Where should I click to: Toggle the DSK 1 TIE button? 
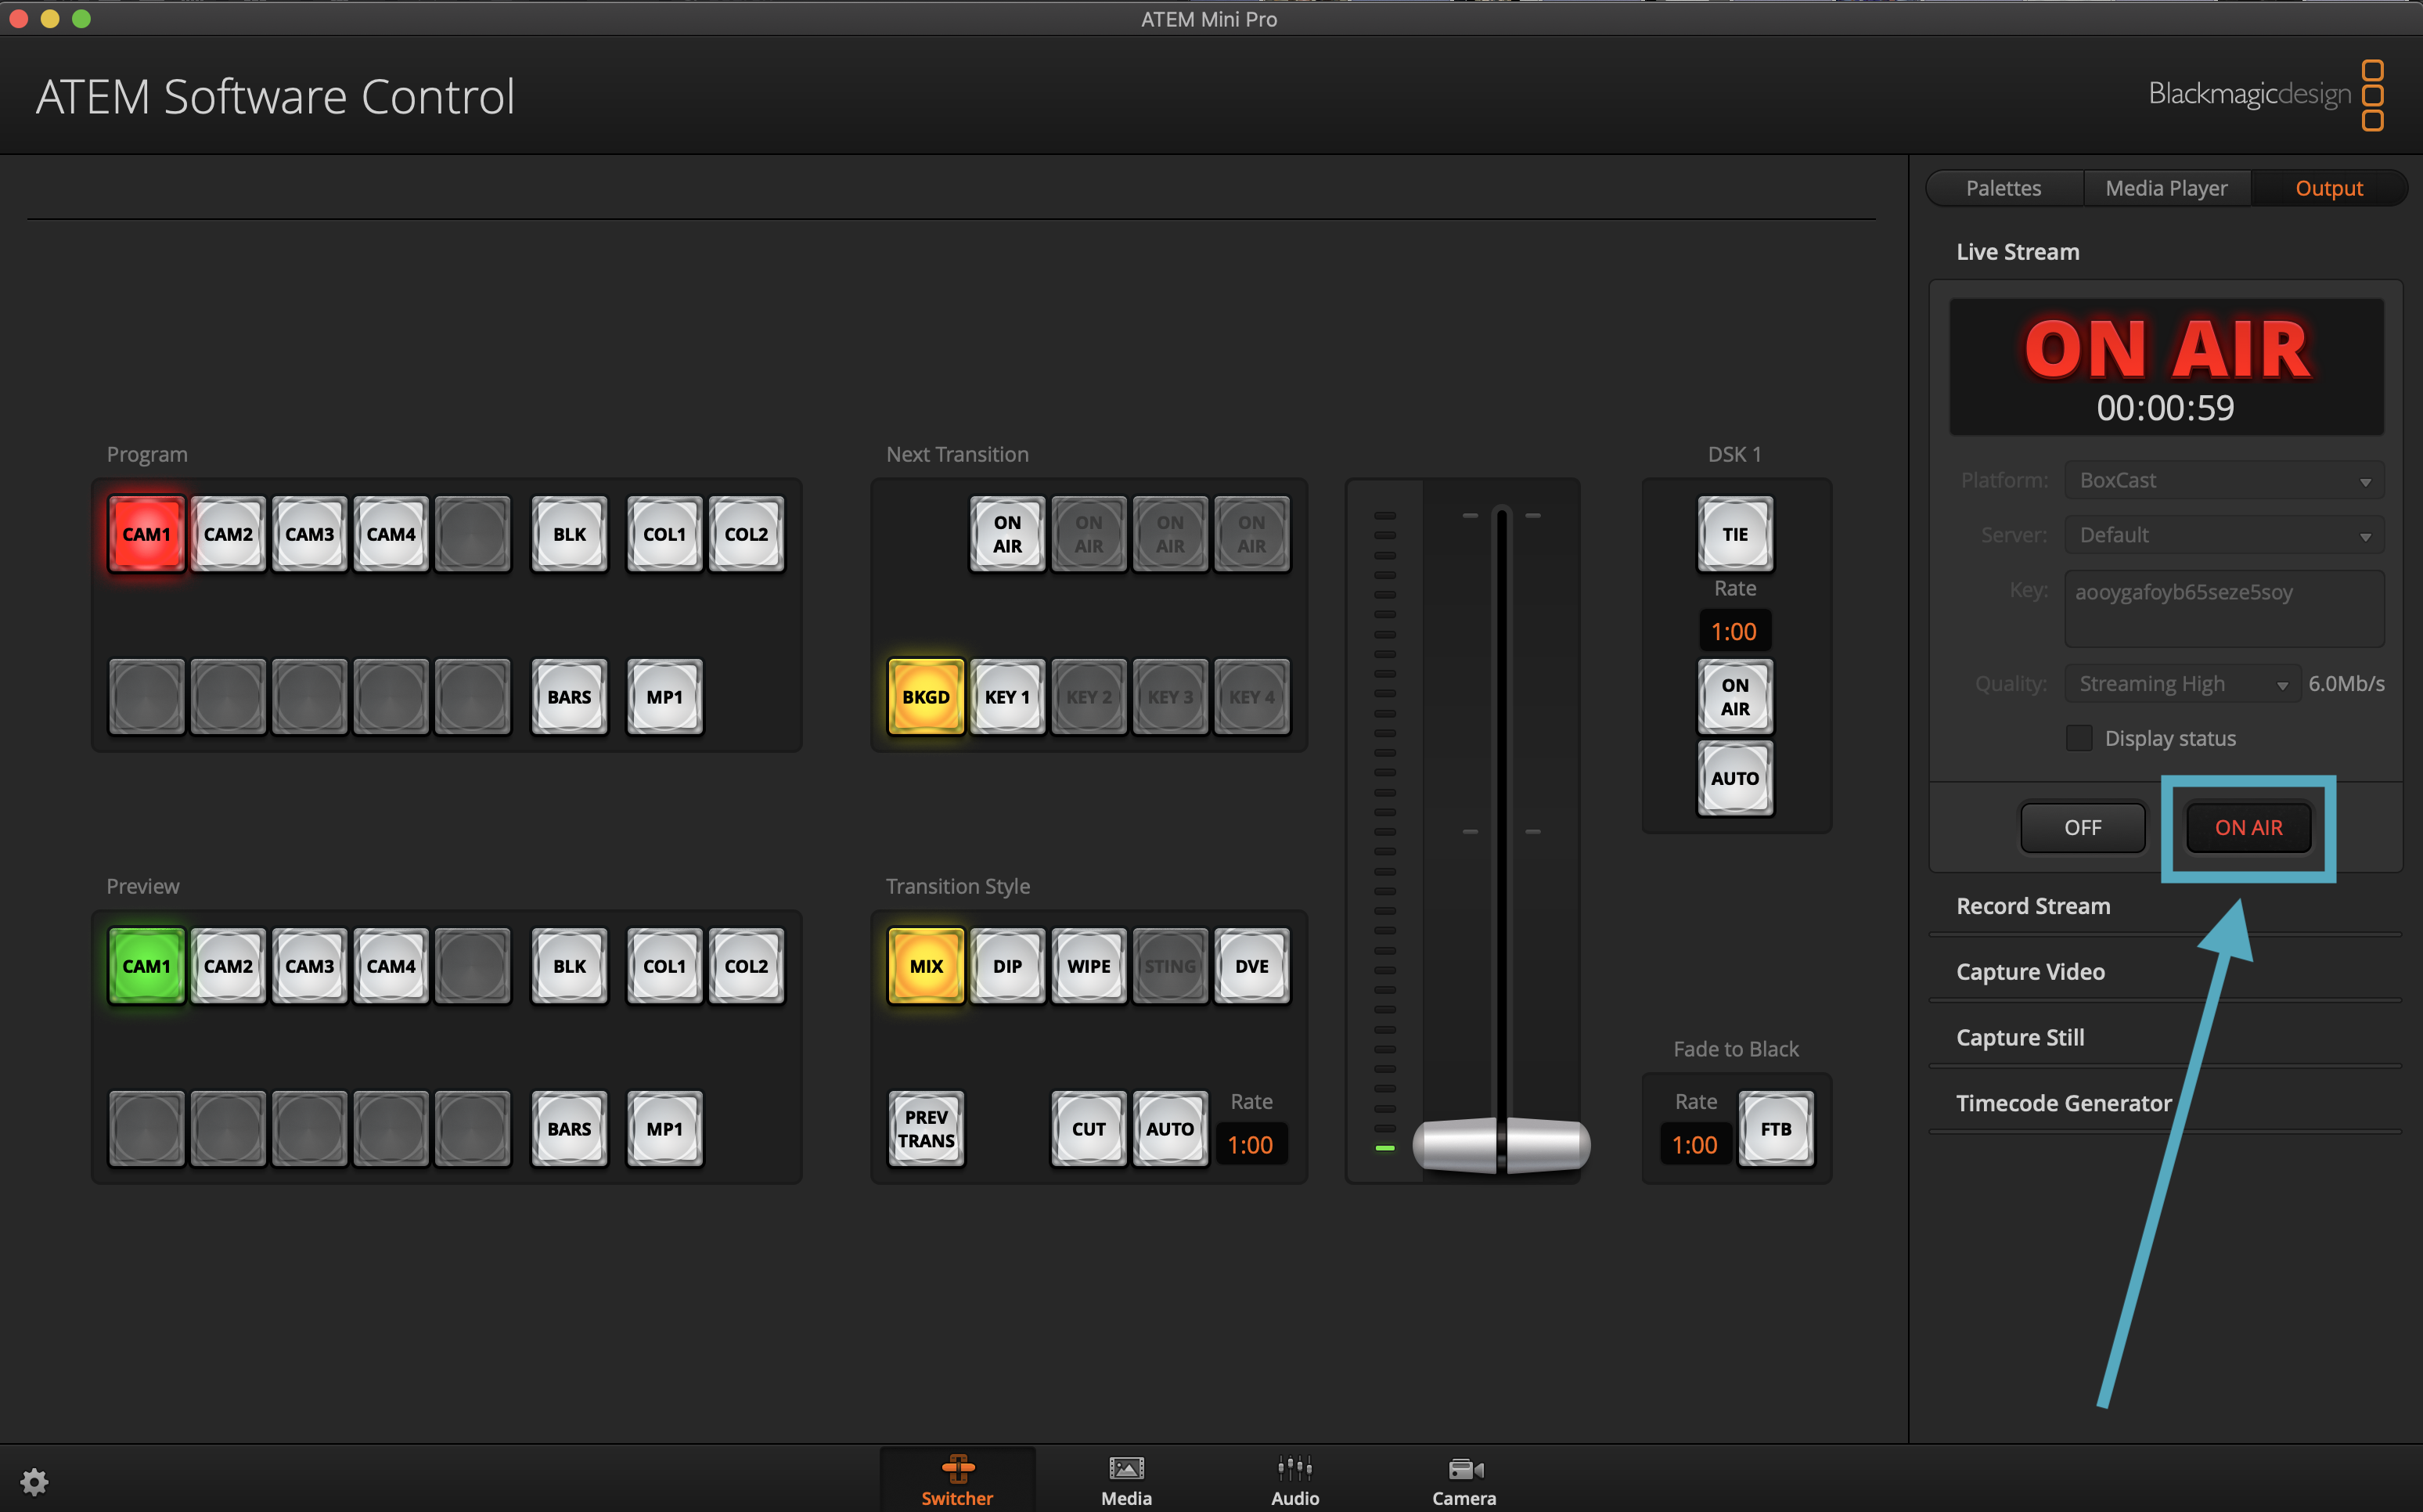tap(1734, 534)
